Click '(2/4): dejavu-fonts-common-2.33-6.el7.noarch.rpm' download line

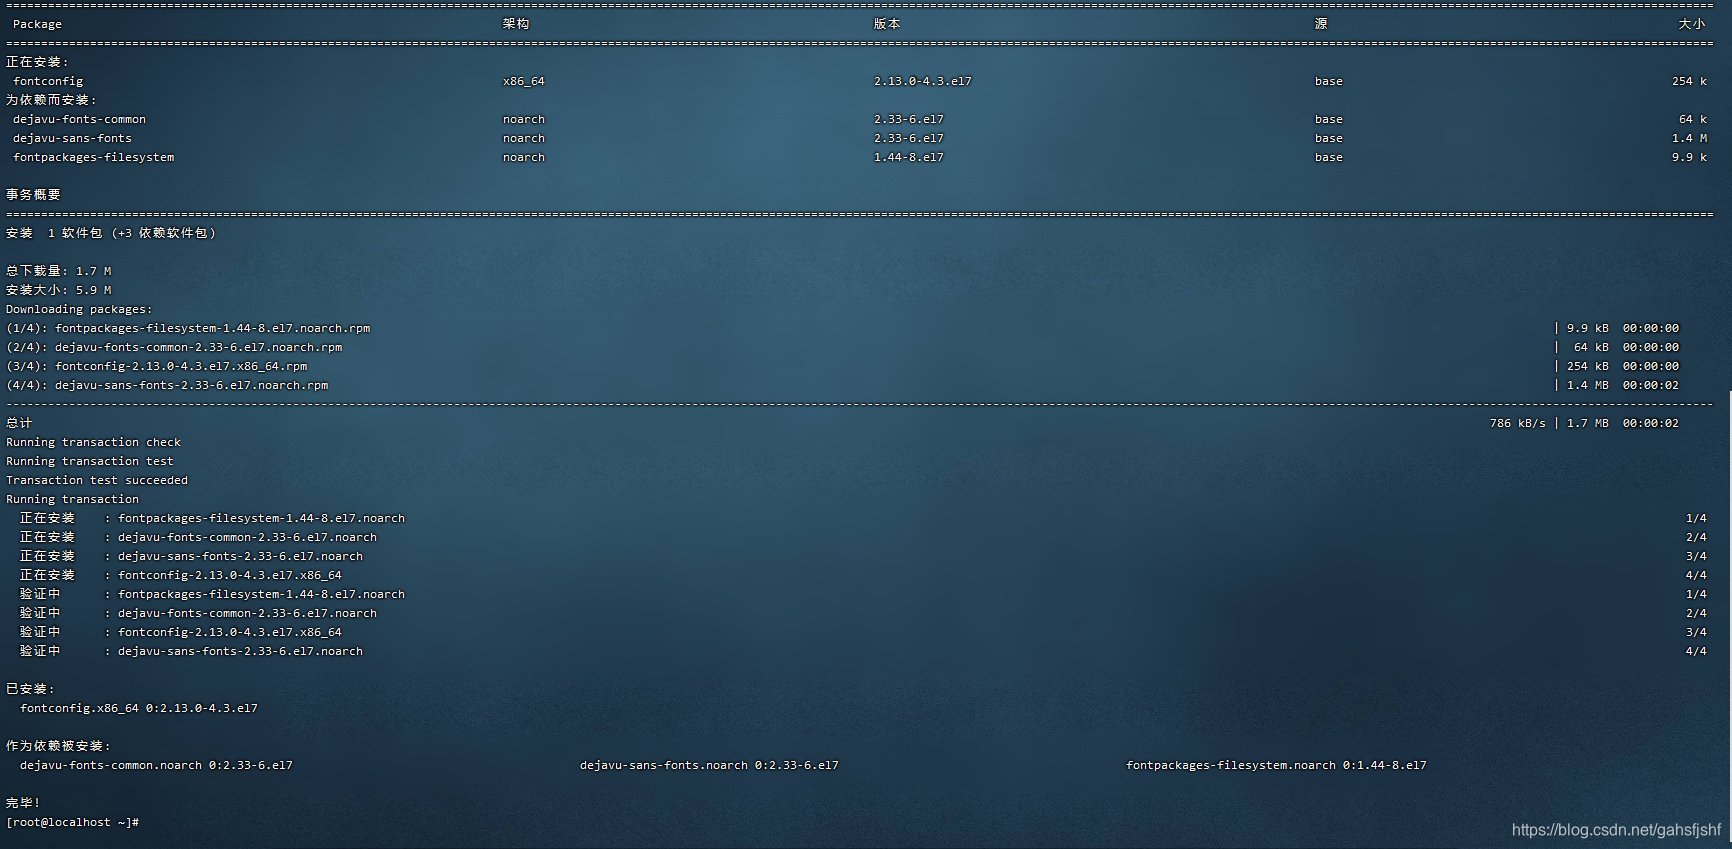pos(174,347)
